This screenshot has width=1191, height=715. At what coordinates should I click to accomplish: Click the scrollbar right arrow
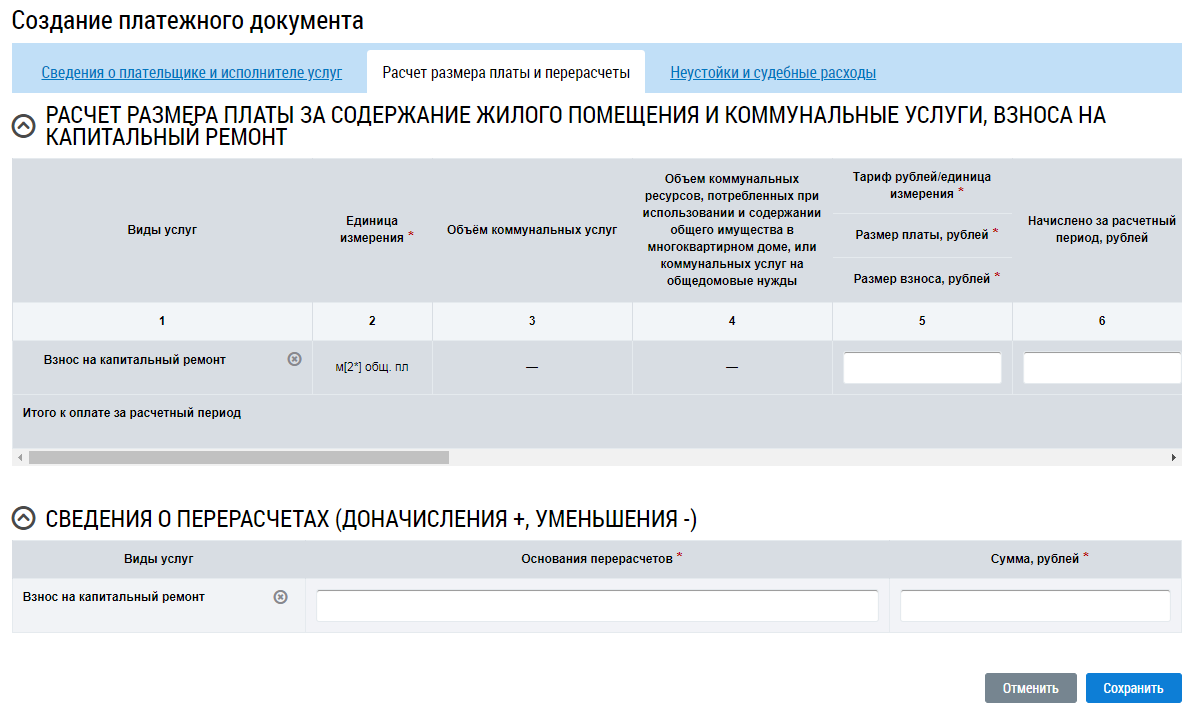click(1174, 457)
